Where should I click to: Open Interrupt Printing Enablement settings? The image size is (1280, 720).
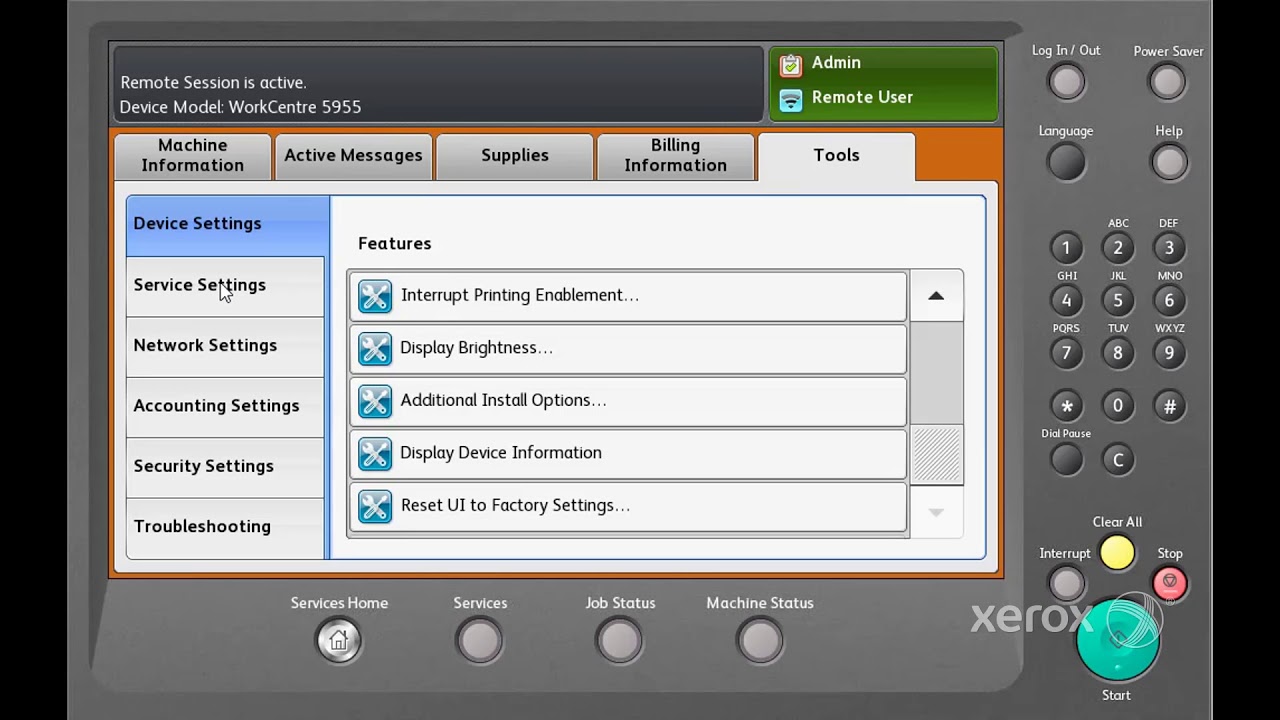point(628,296)
